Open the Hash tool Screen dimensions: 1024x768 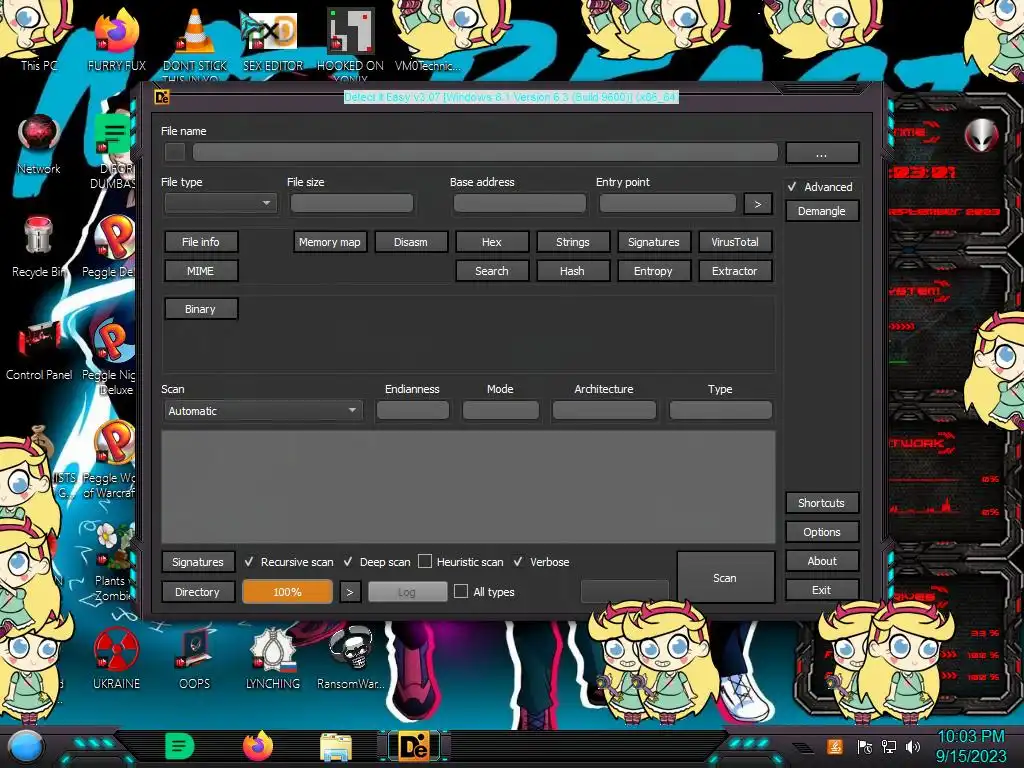point(573,270)
